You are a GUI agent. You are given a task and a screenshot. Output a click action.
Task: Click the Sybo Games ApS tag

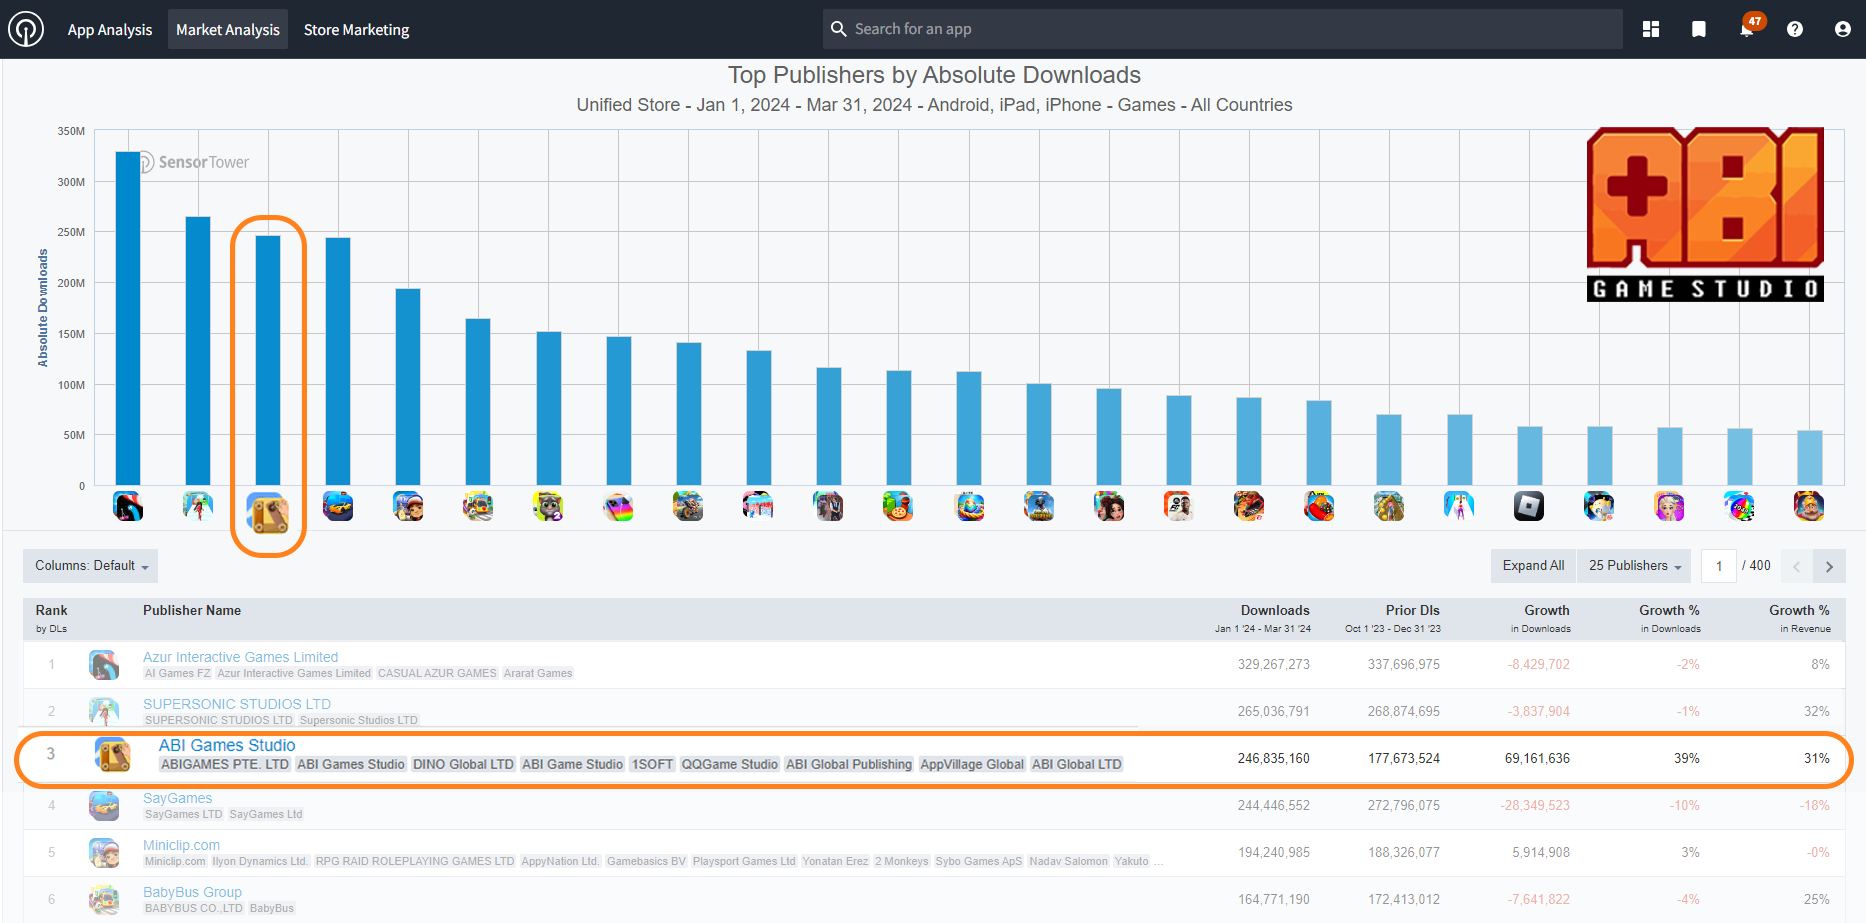(979, 861)
